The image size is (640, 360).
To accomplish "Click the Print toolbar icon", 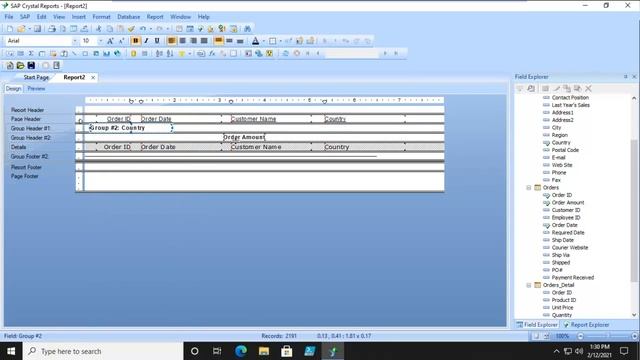I will 52,29.
